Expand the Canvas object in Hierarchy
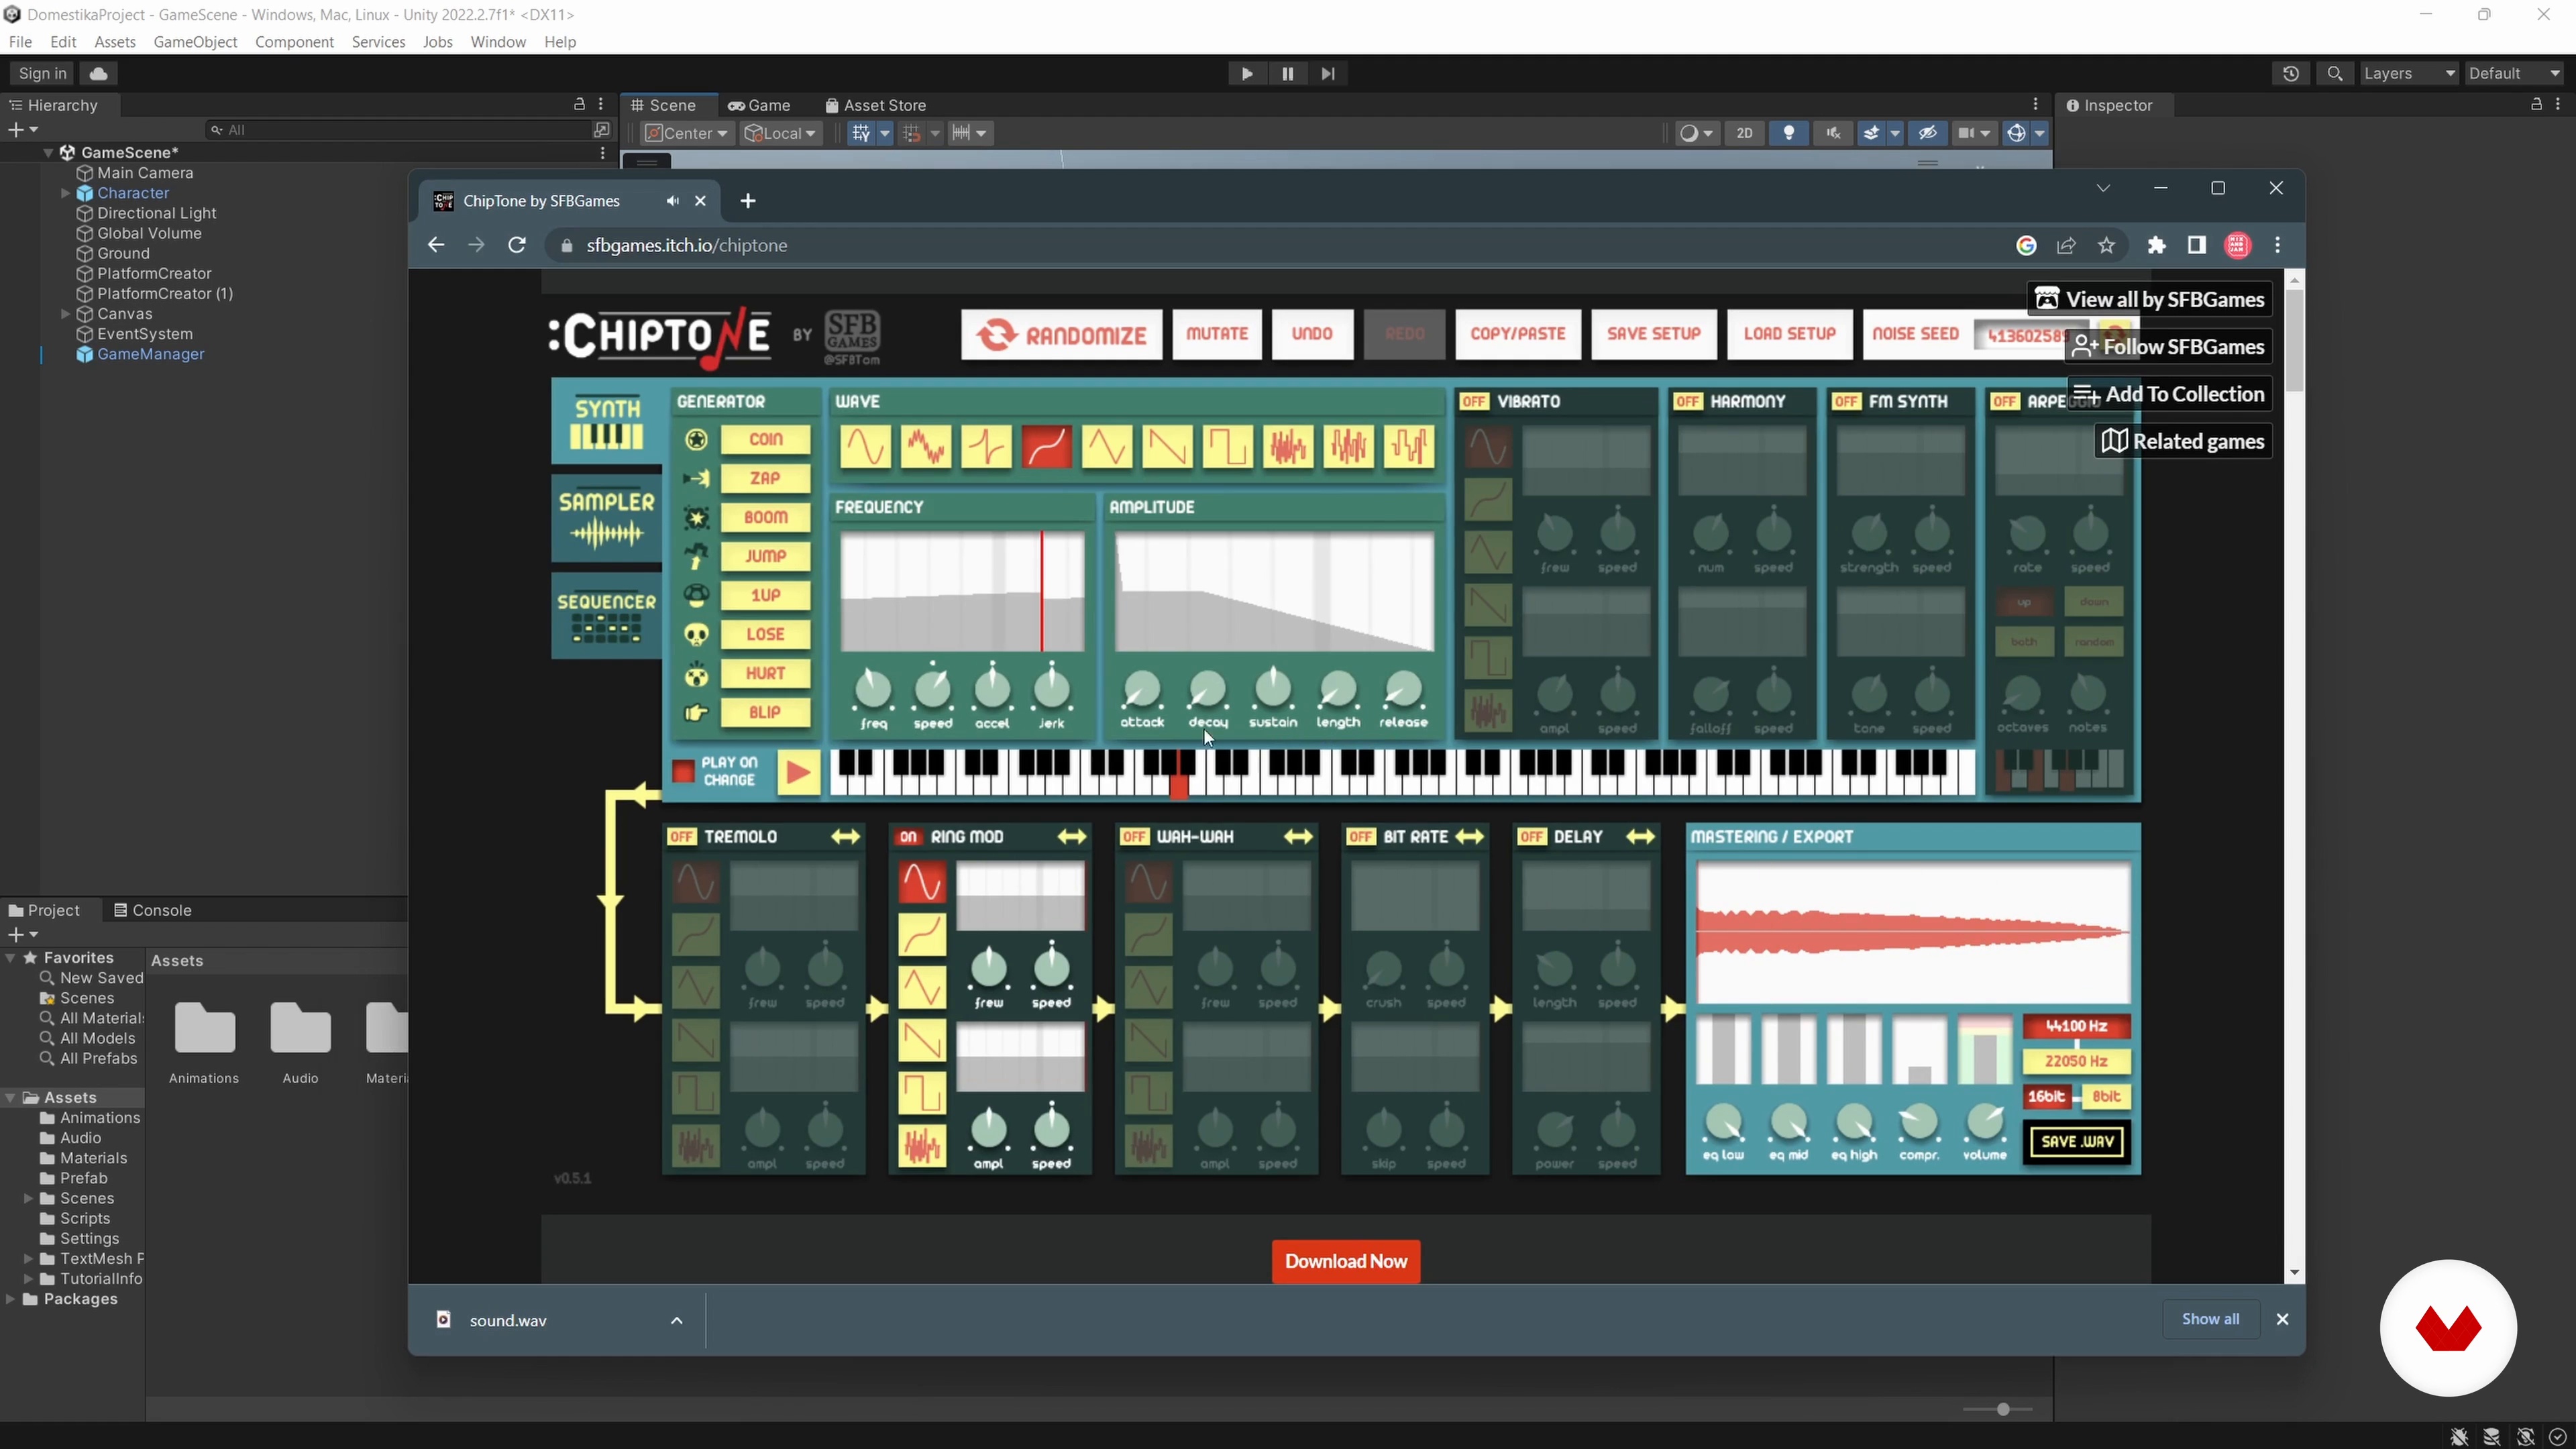 click(x=66, y=314)
